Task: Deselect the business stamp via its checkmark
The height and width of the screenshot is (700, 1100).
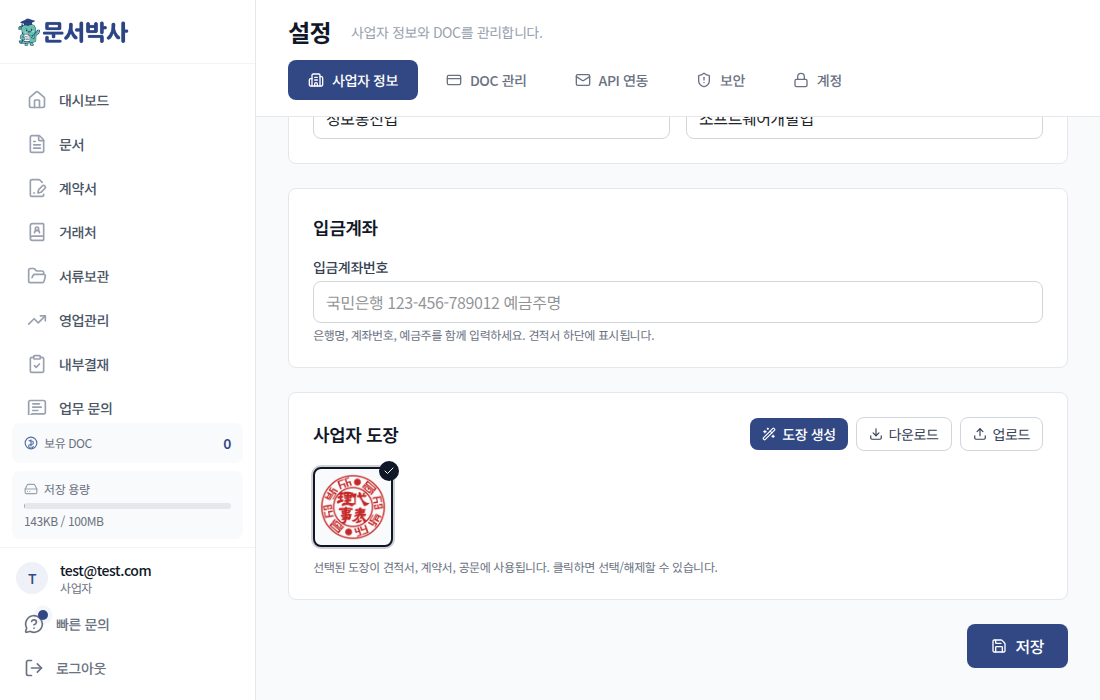Action: click(387, 470)
